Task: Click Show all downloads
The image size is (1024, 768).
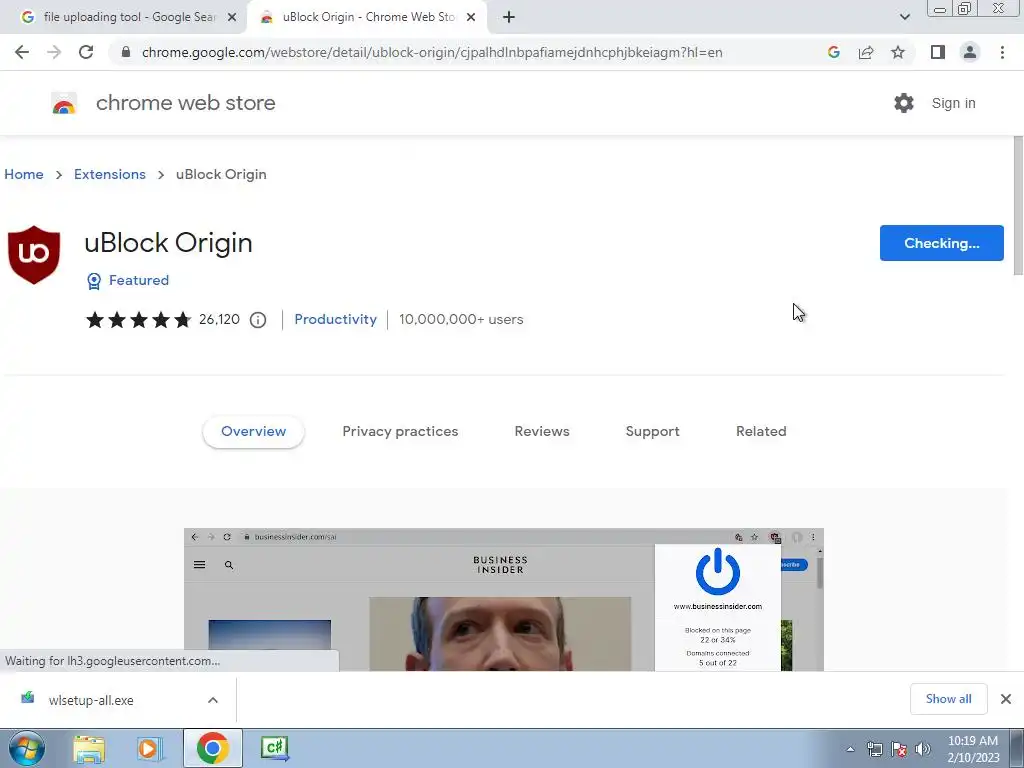Action: click(948, 699)
